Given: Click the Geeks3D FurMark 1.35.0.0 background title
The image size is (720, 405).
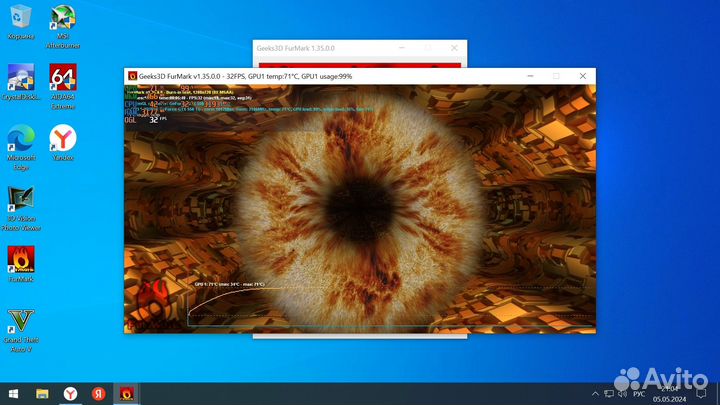Looking at the screenshot, I should (x=295, y=48).
